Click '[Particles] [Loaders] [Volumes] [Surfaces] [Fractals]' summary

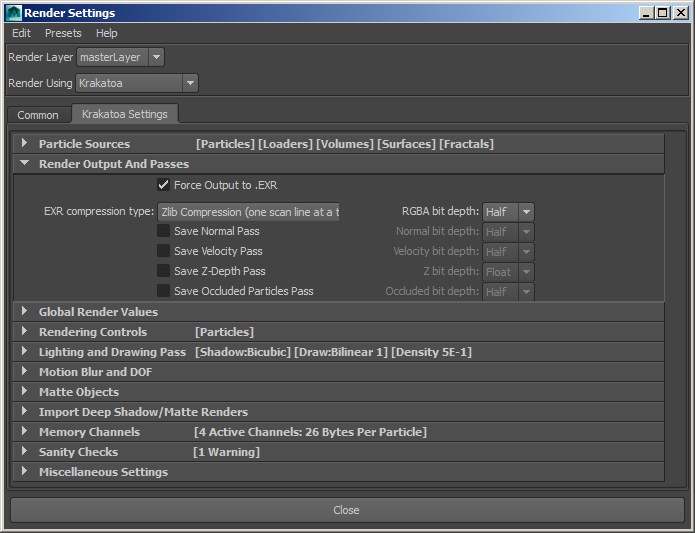345,144
